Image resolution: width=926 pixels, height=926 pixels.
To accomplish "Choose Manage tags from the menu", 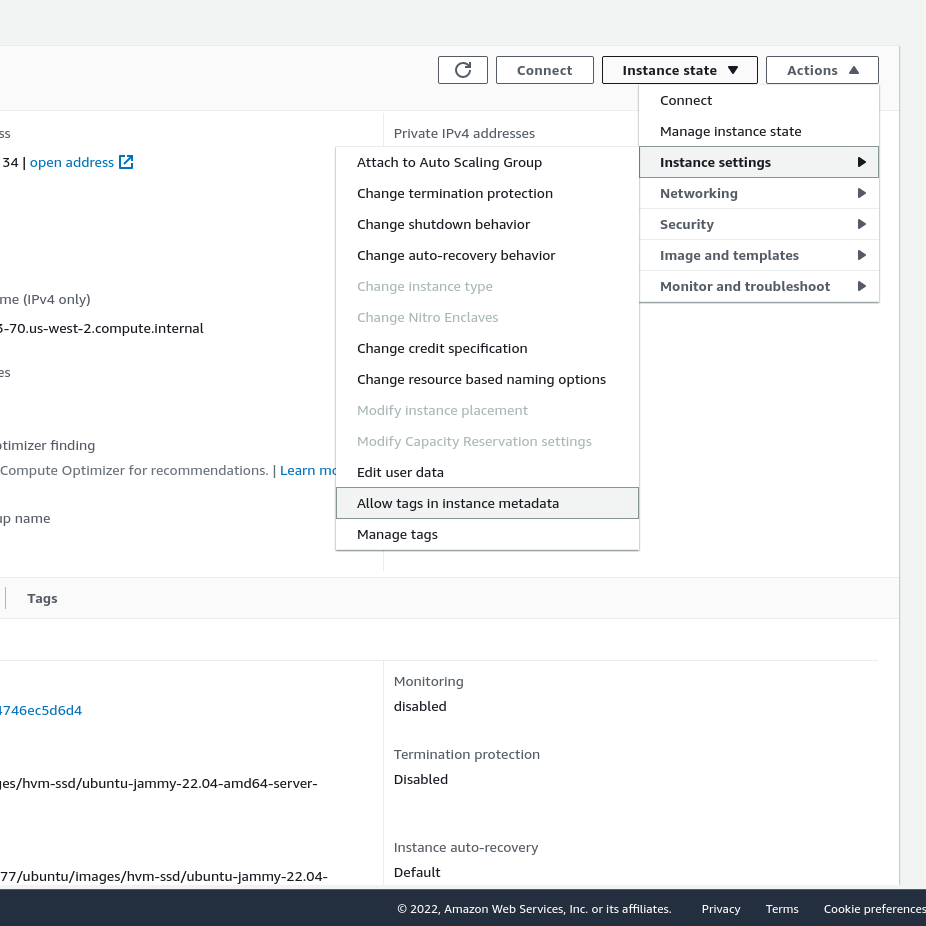I will point(397,534).
